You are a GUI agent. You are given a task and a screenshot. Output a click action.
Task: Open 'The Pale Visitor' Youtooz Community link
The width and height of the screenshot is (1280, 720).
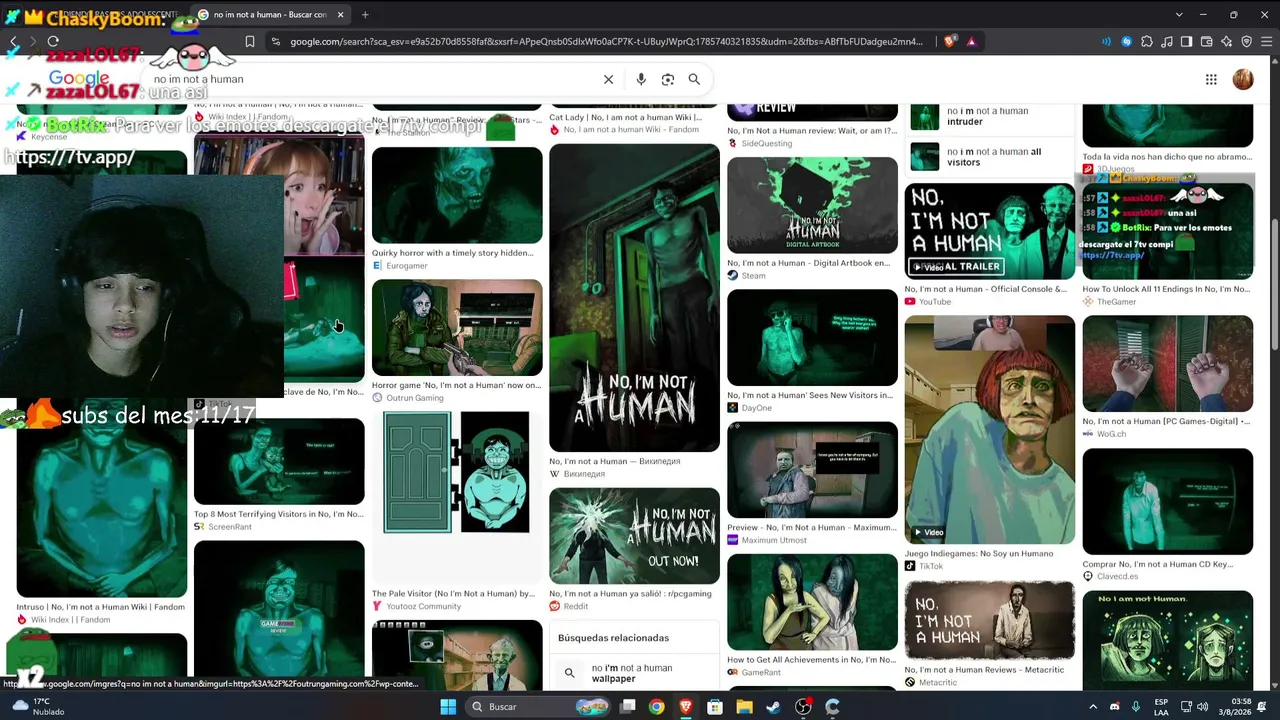pos(453,594)
